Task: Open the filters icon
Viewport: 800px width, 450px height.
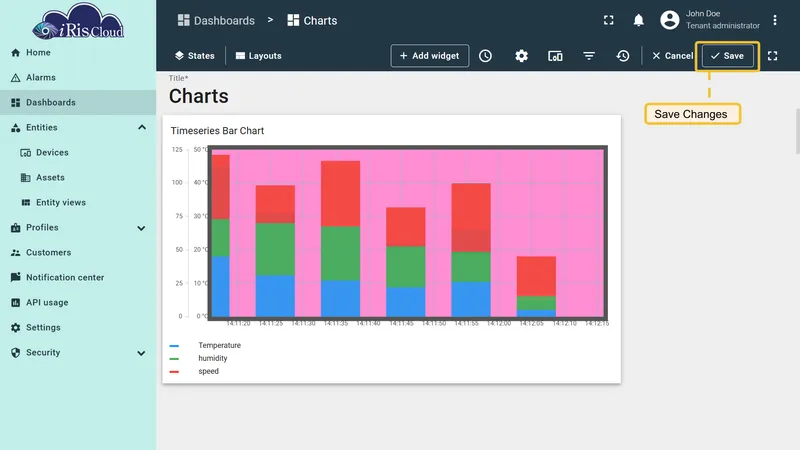Action: [x=589, y=56]
